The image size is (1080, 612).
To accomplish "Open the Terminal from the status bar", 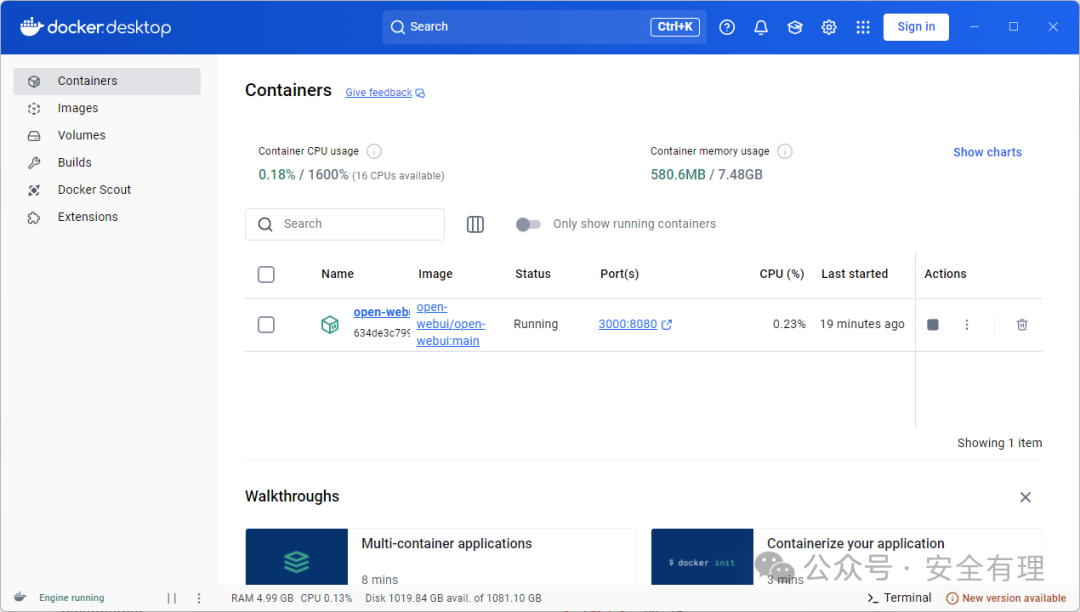I will point(899,598).
